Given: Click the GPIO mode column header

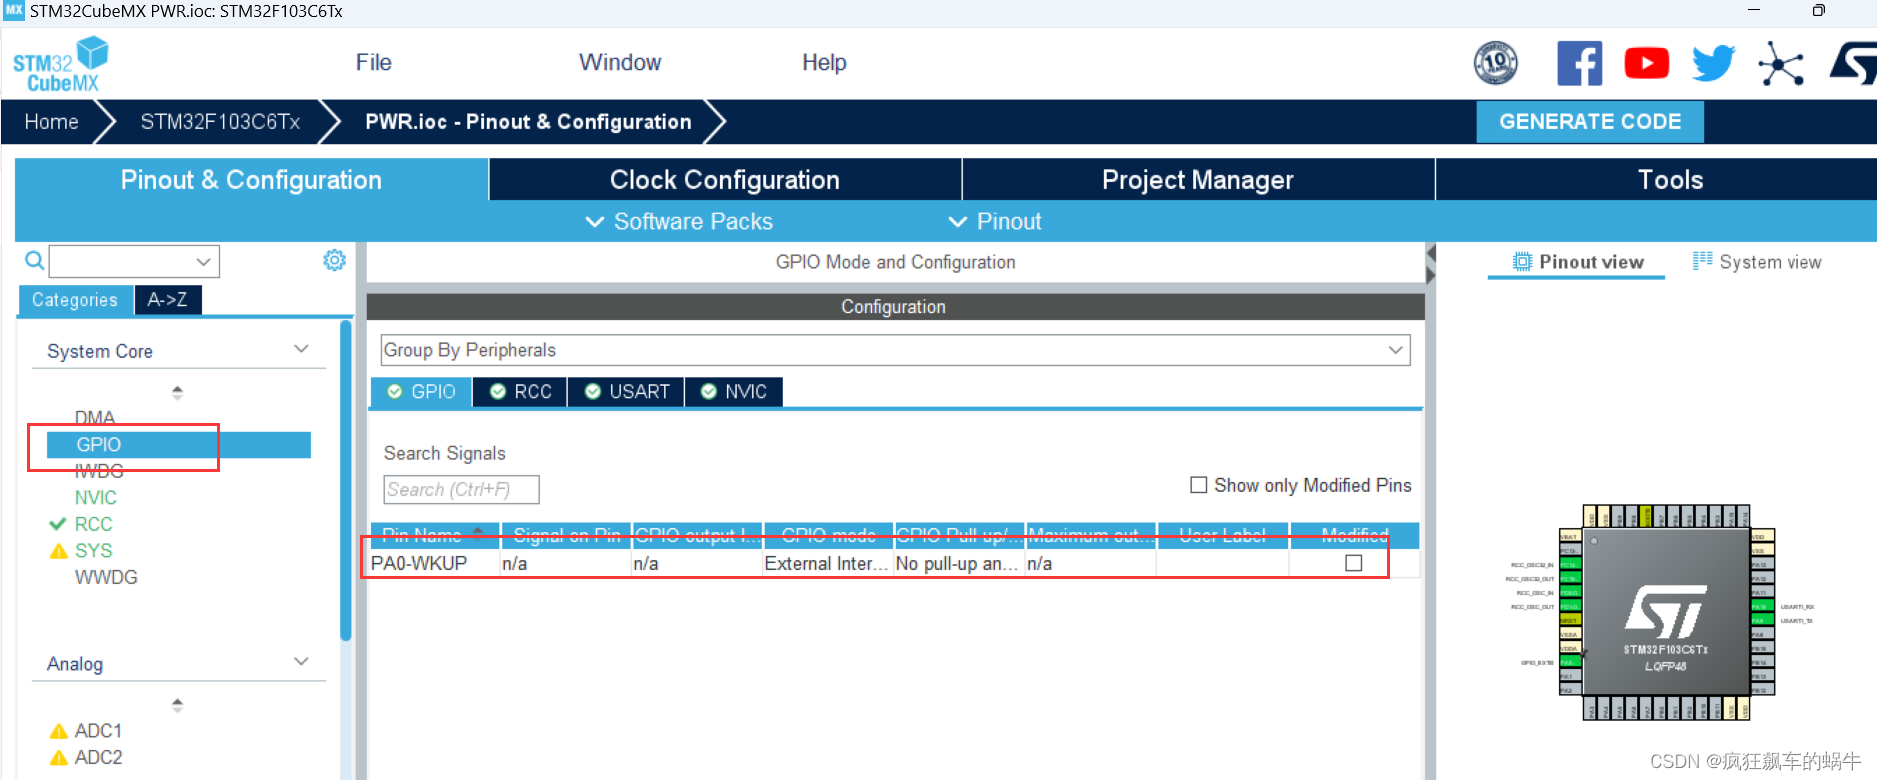Looking at the screenshot, I should [x=828, y=535].
